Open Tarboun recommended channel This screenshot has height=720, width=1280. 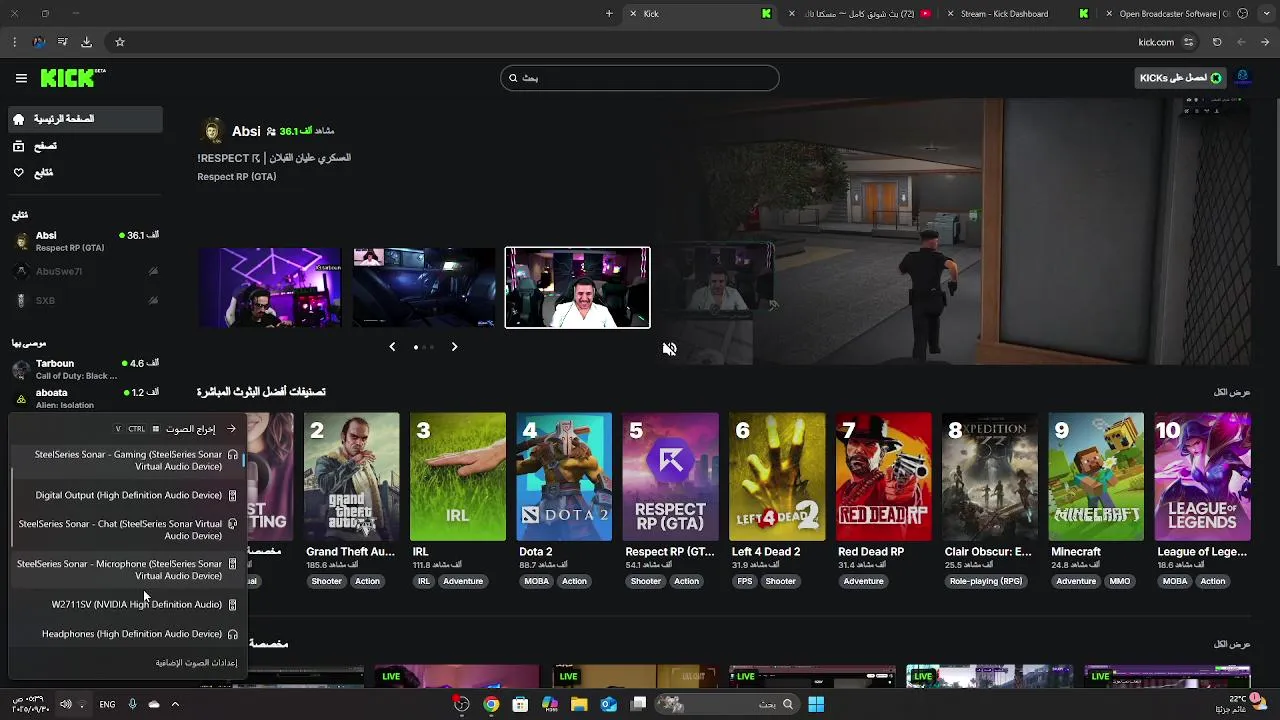(x=85, y=369)
